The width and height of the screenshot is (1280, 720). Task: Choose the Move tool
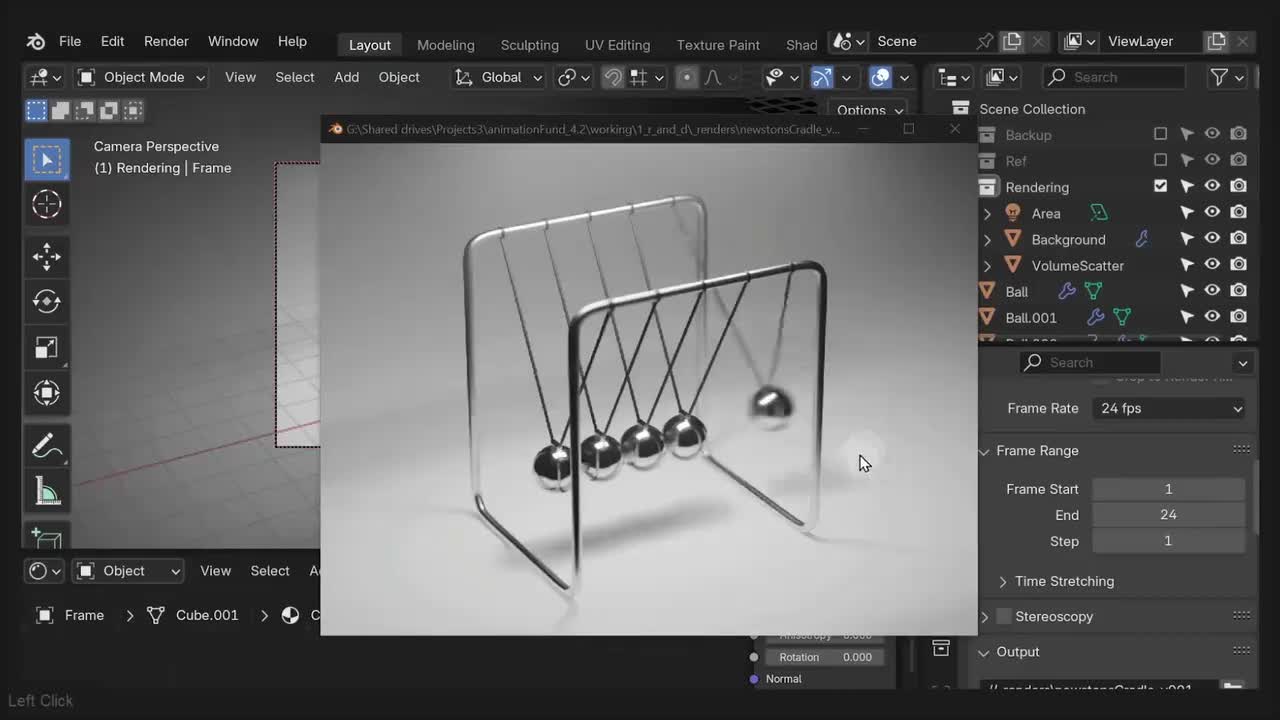(x=47, y=256)
